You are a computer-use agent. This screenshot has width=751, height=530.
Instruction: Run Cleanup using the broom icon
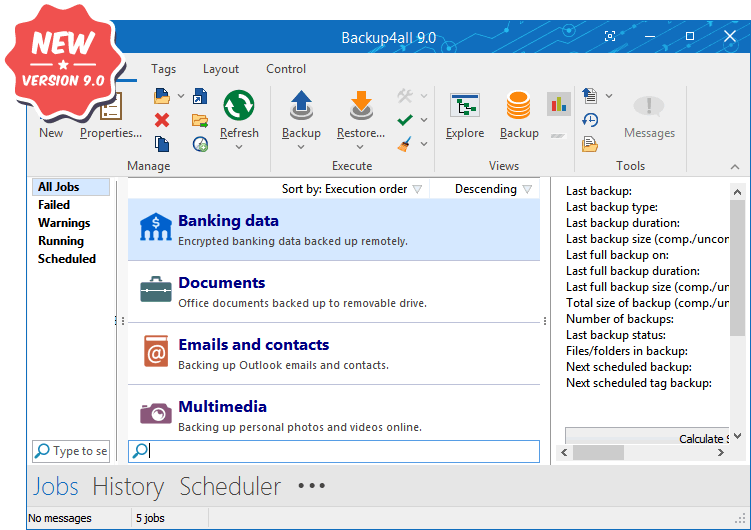[405, 144]
